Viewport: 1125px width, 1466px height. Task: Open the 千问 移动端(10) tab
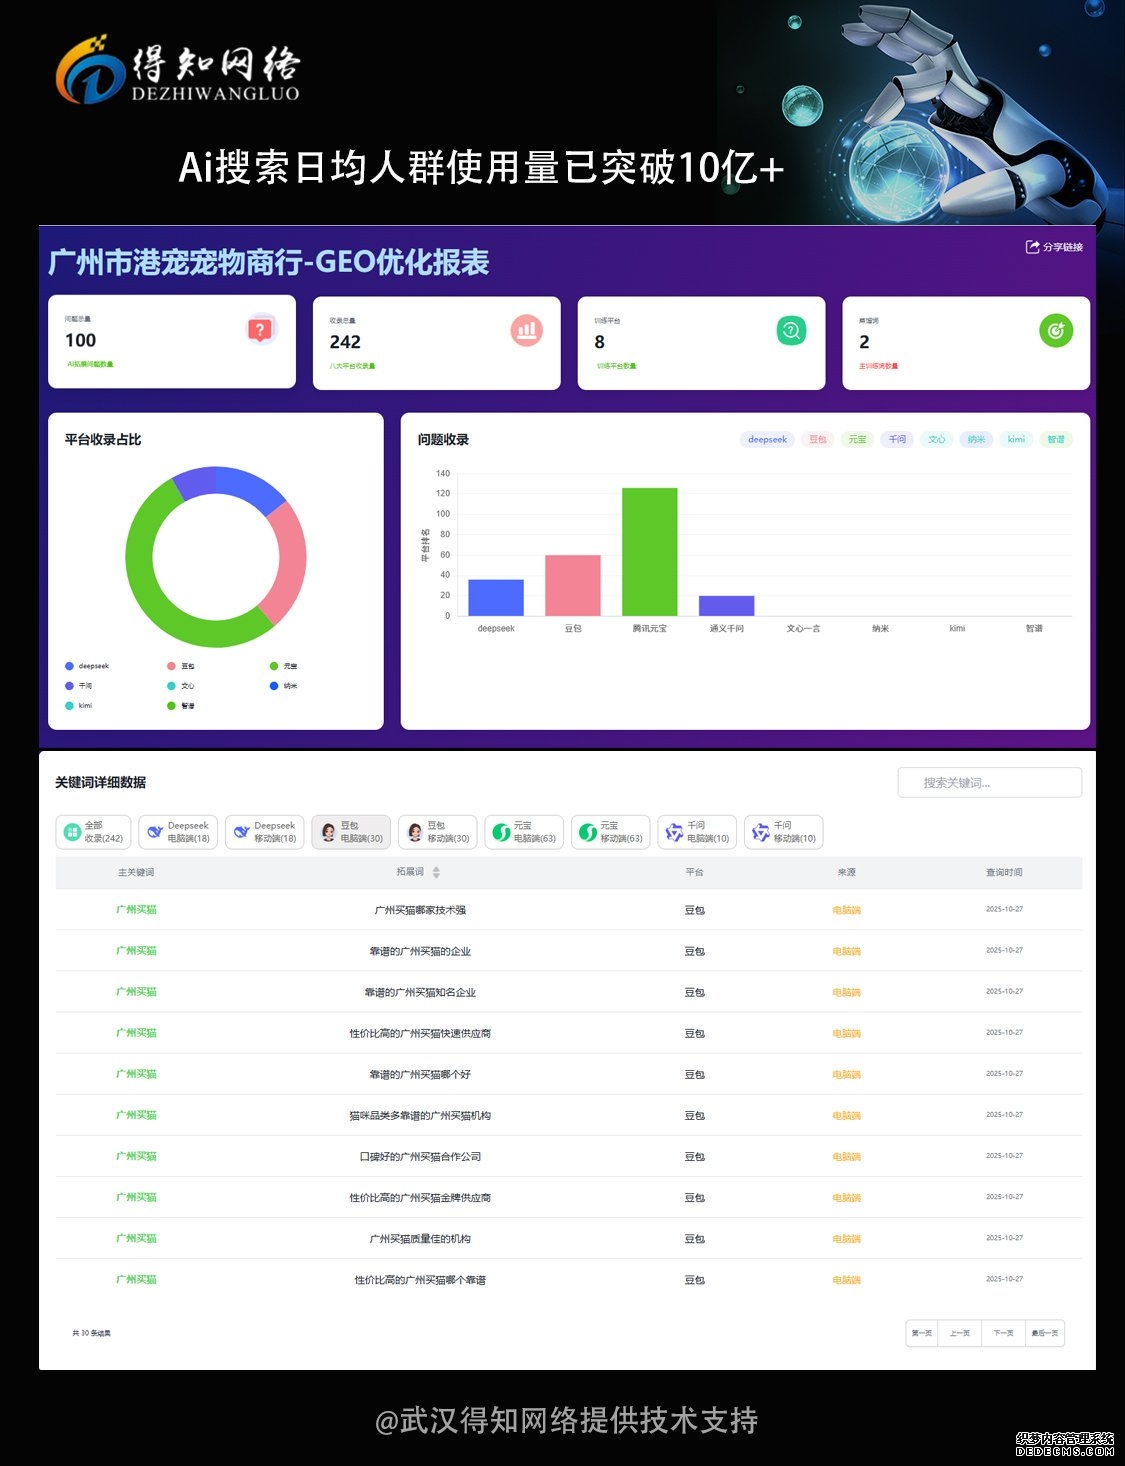(x=784, y=832)
